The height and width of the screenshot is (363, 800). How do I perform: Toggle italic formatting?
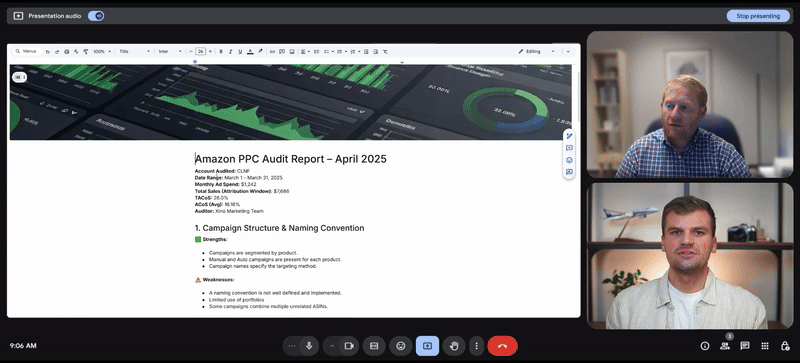pyautogui.click(x=230, y=52)
